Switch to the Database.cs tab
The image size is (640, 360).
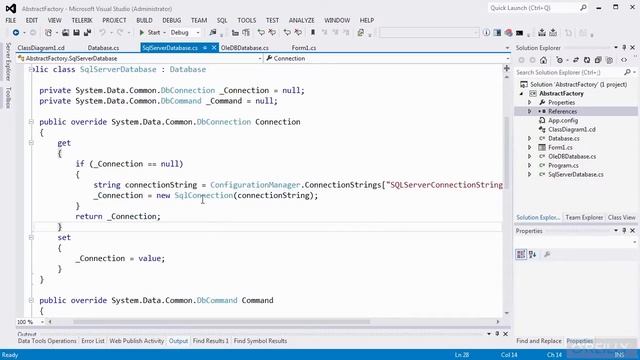click(103, 48)
